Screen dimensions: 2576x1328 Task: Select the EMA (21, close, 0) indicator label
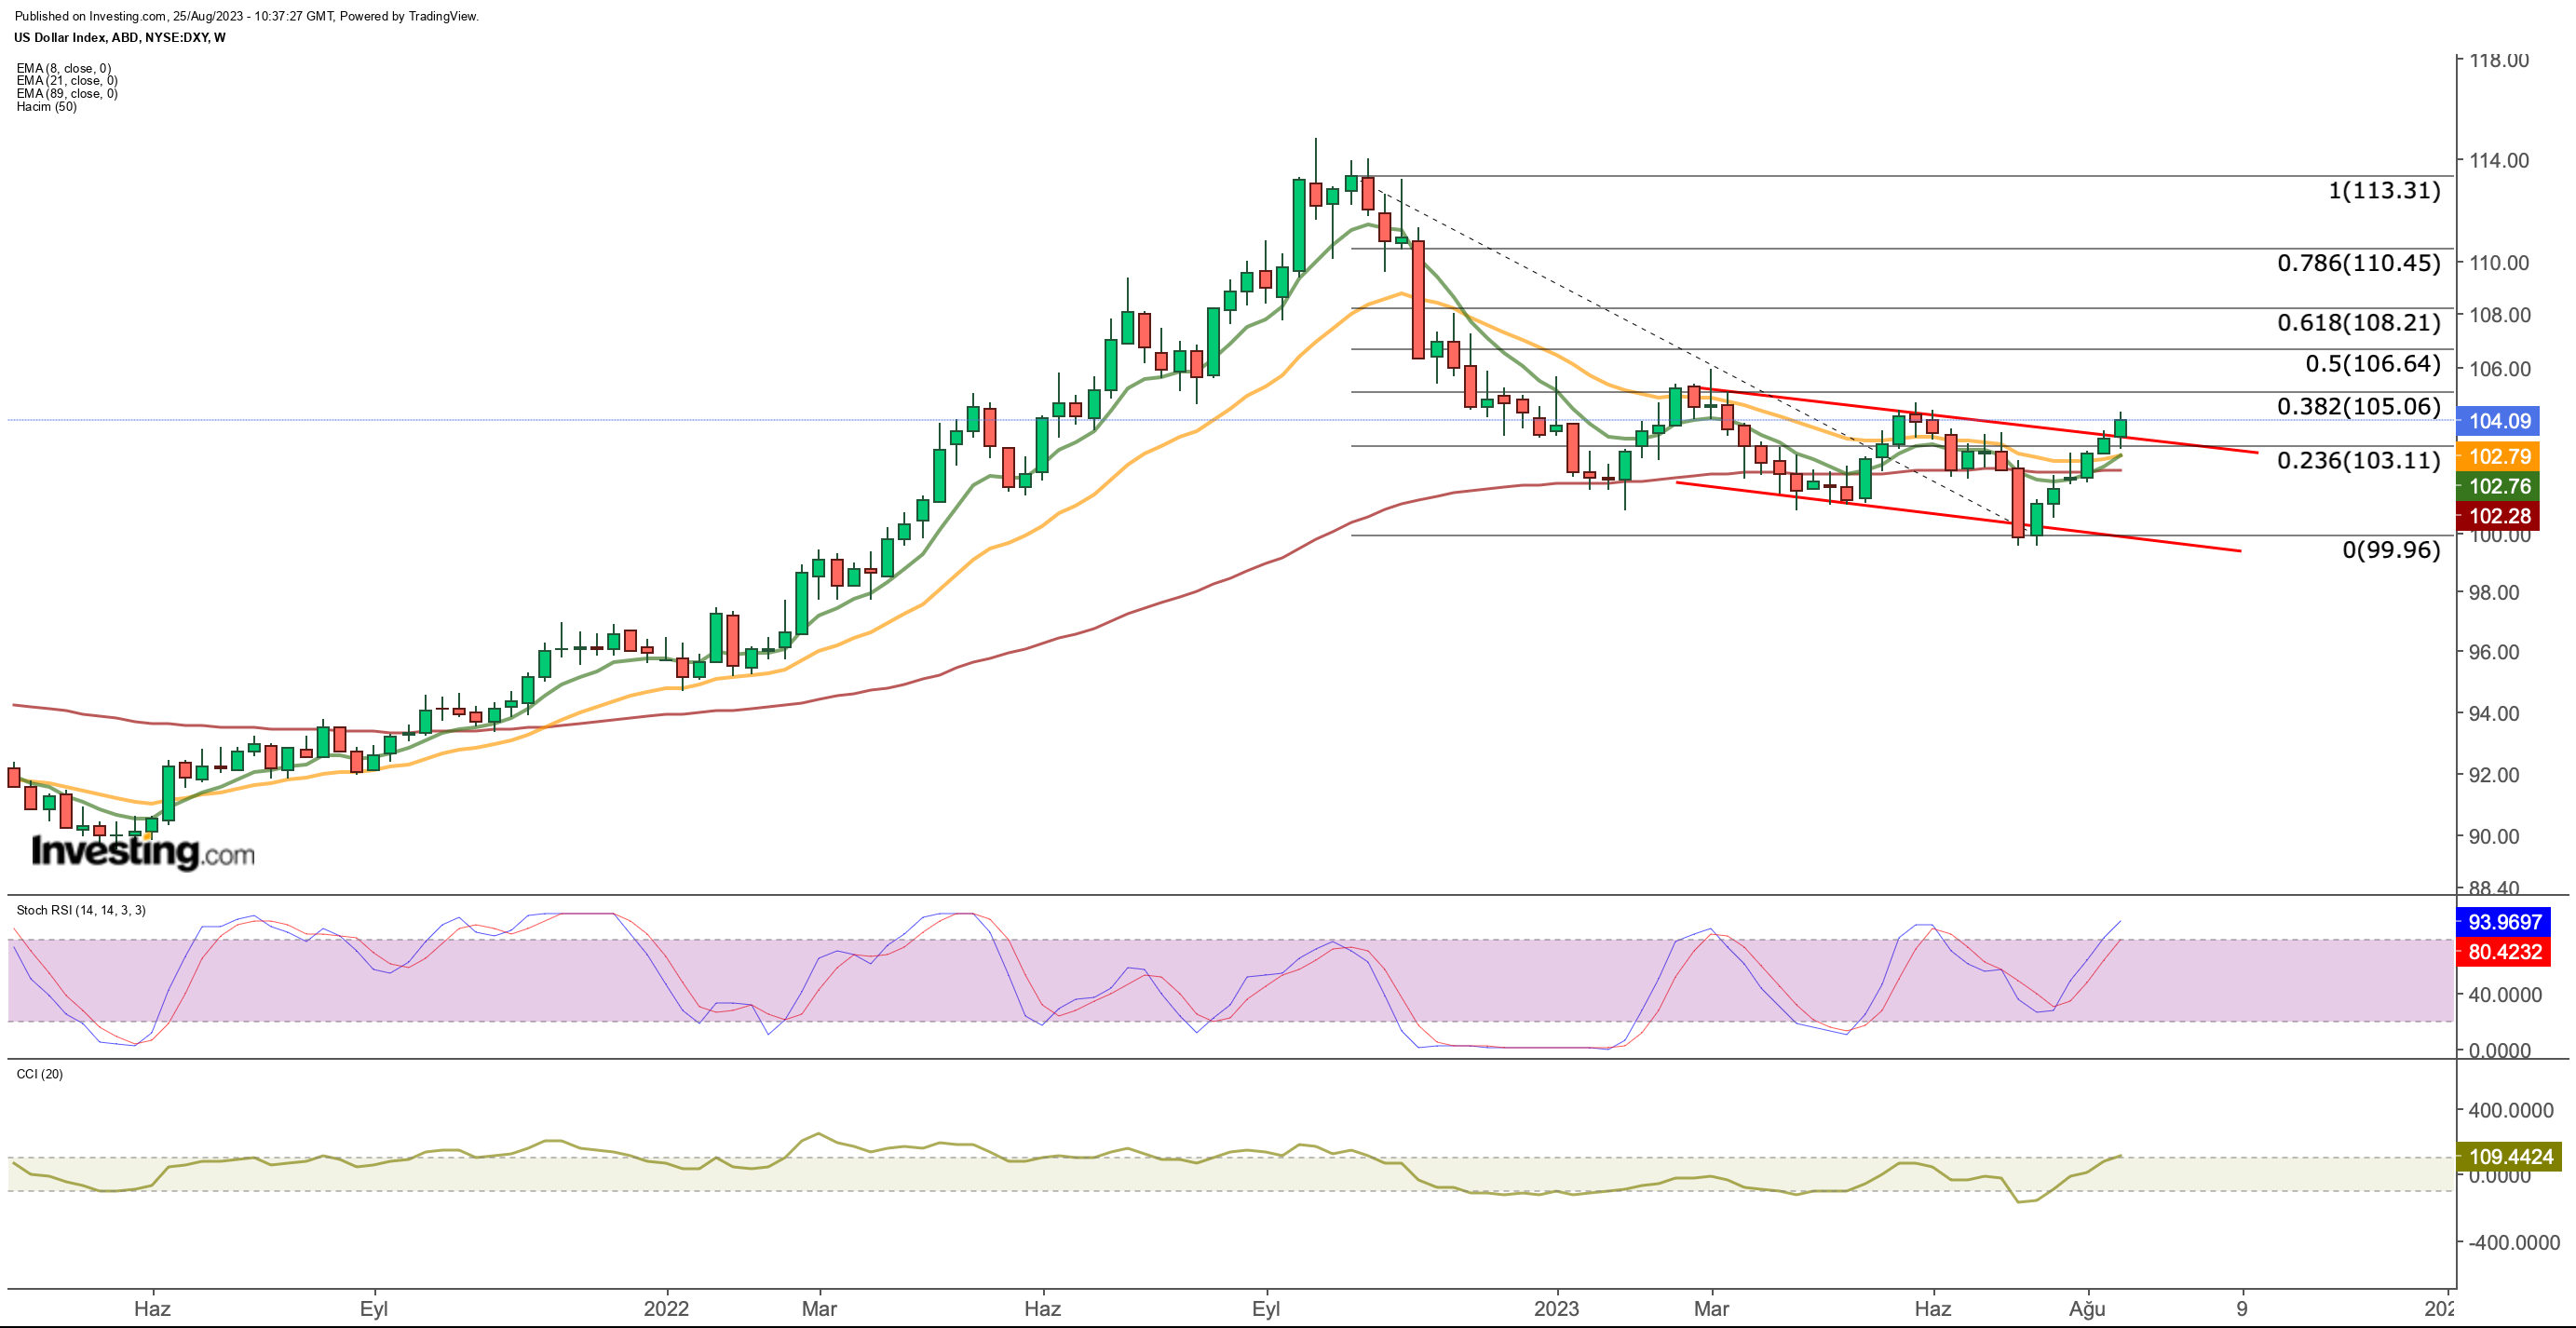click(67, 81)
